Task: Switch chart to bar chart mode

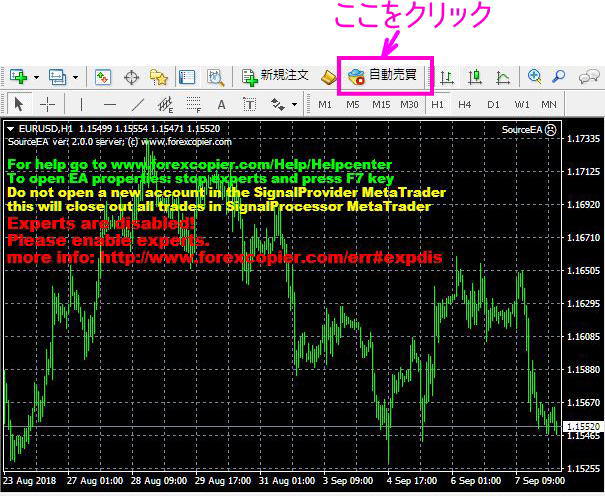Action: point(447,76)
